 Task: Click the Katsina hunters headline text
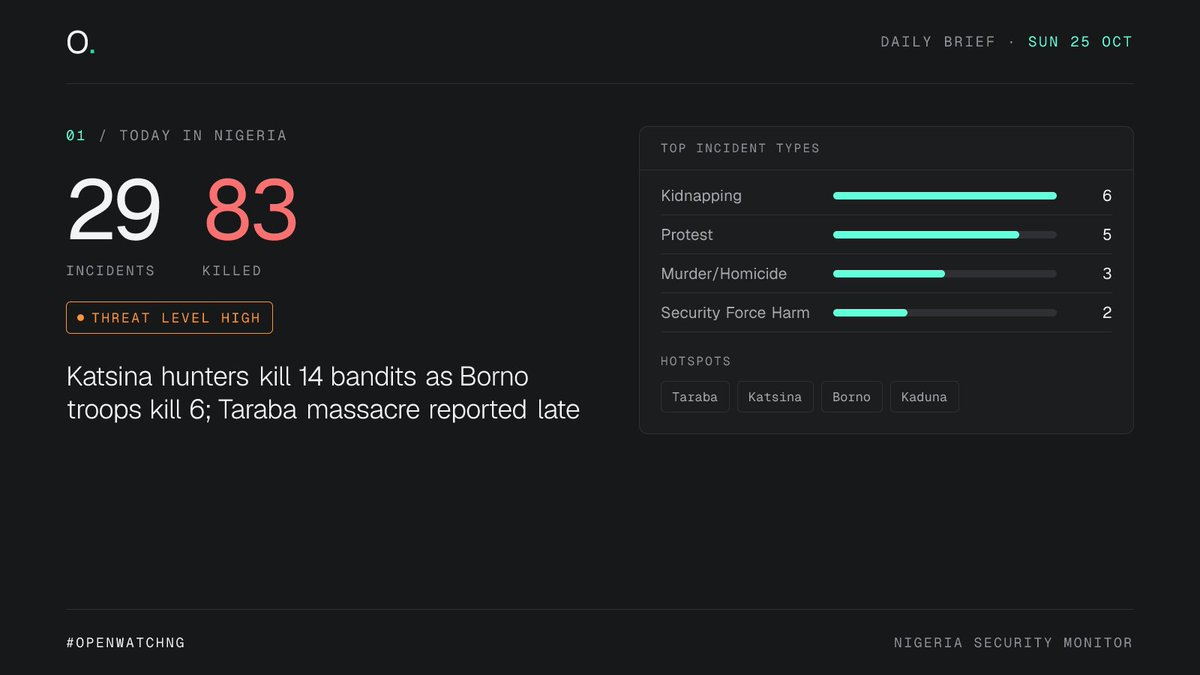323,393
